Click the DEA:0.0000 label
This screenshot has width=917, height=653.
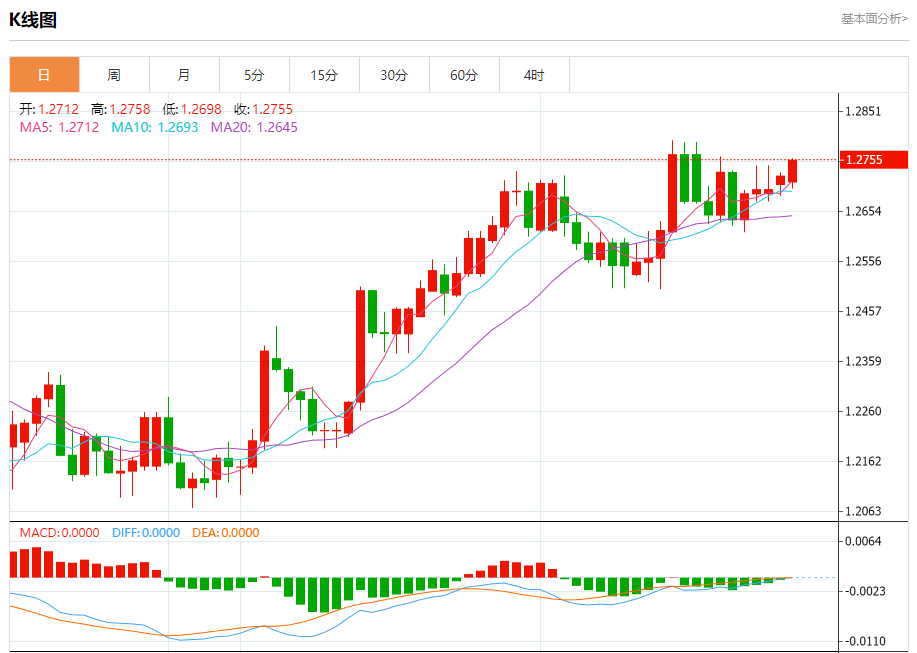coord(226,533)
